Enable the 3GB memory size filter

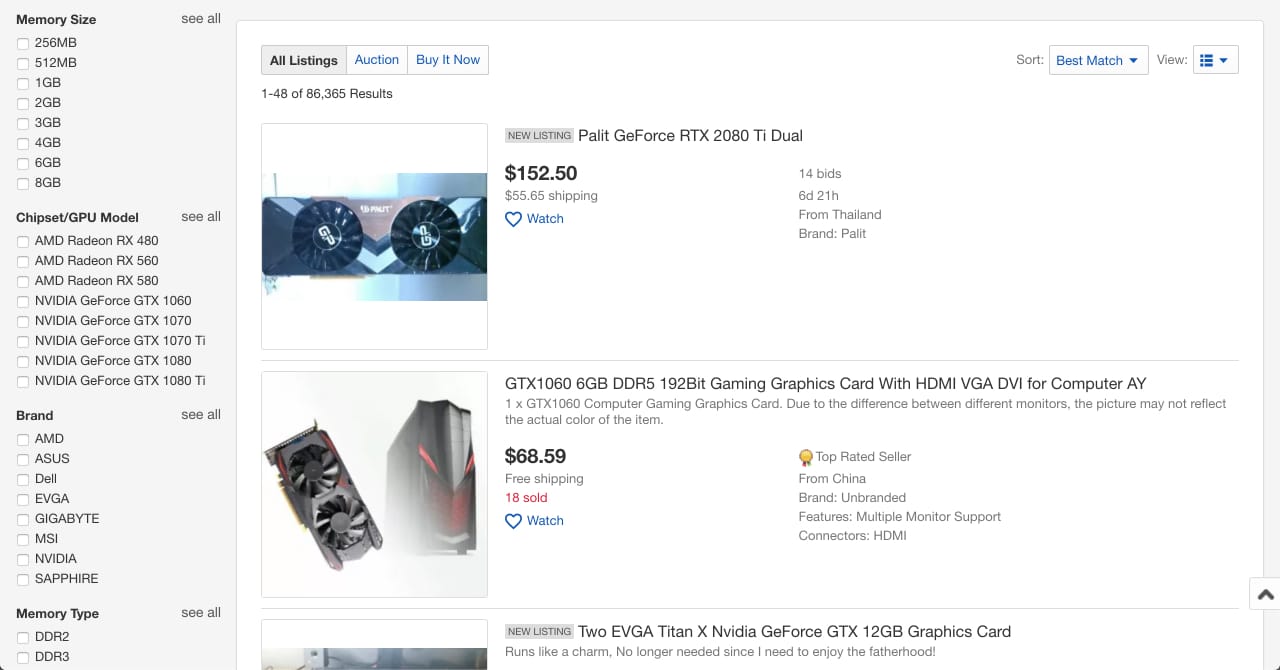23,123
